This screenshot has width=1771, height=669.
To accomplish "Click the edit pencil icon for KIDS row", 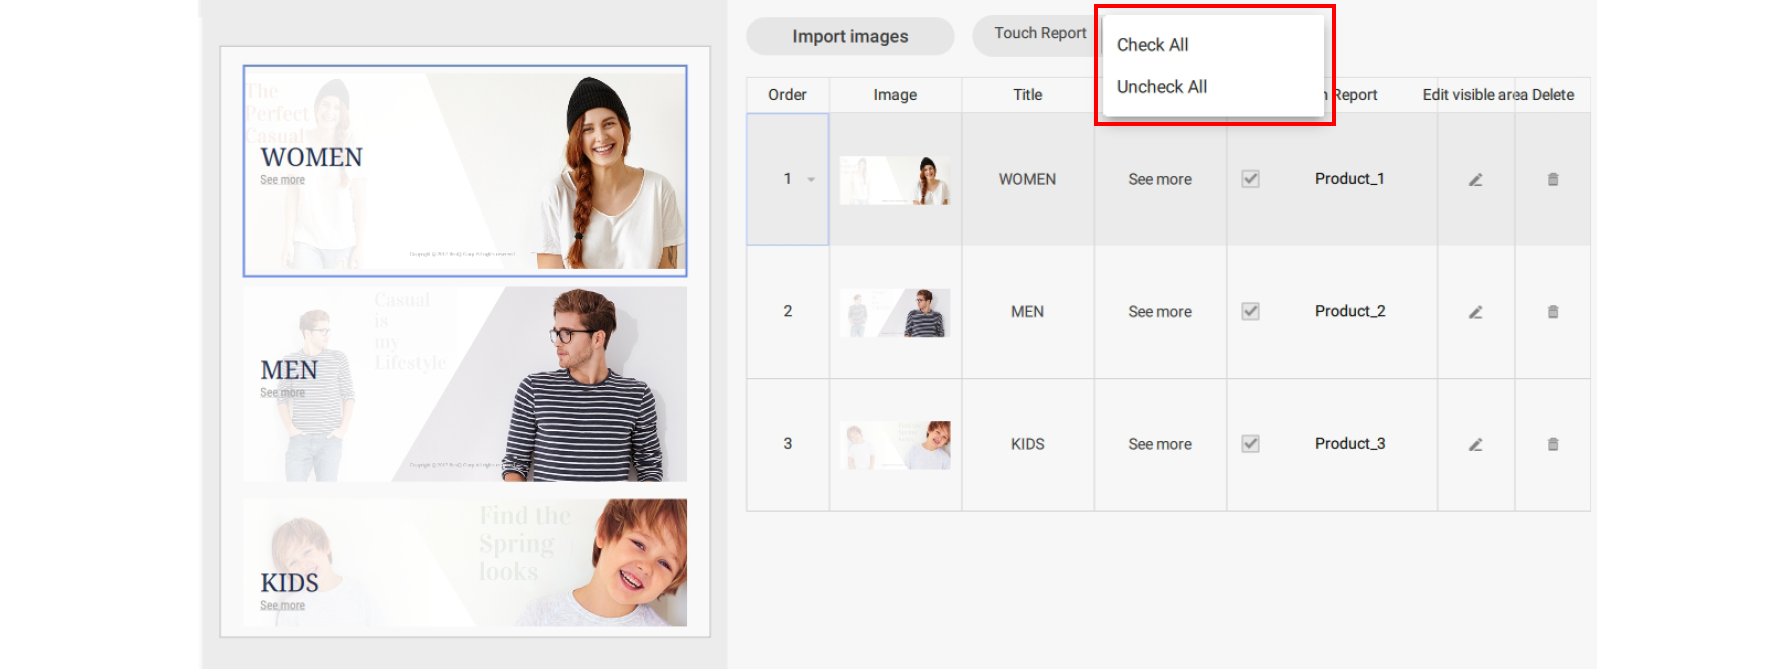I will [x=1475, y=445].
